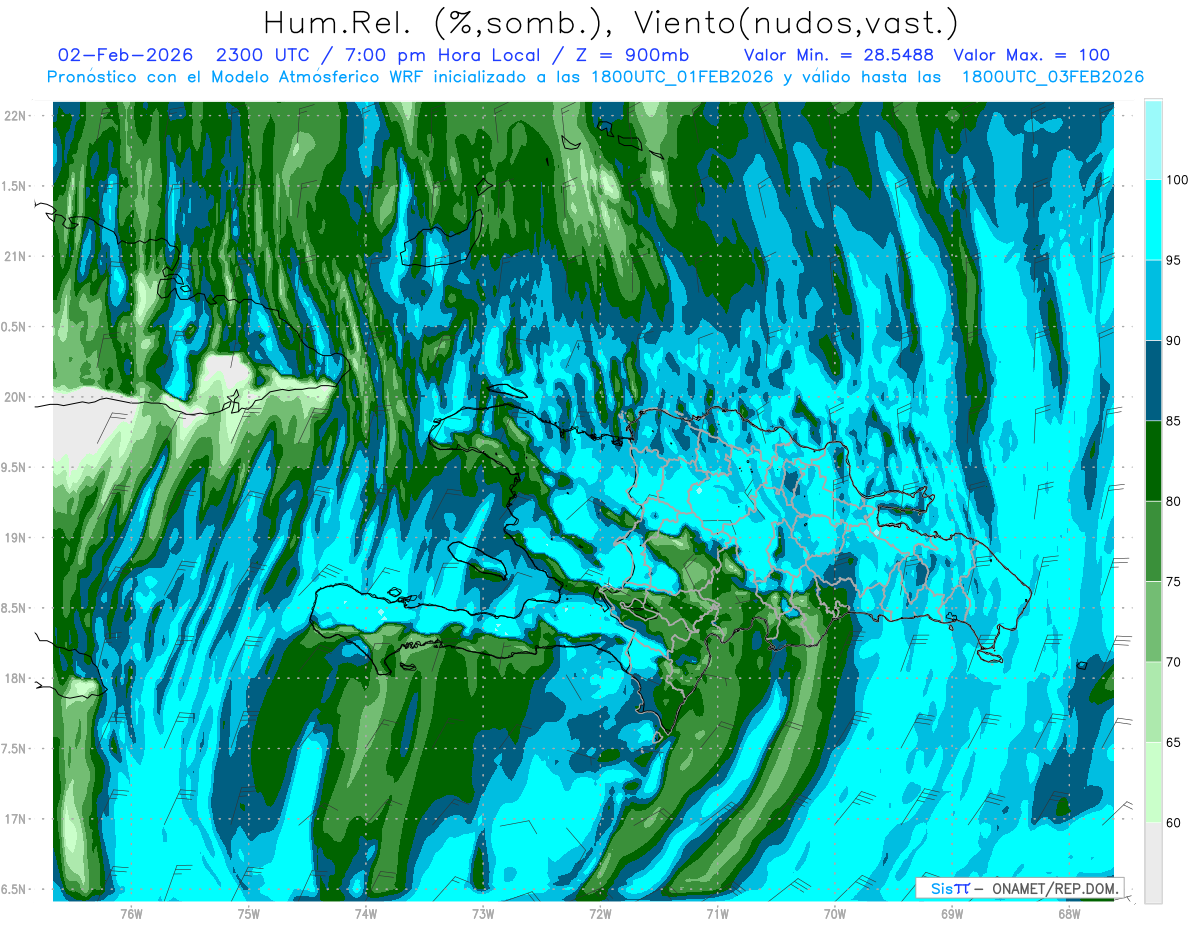Click the '69W' longitude label
This screenshot has width=1200, height=927.
pyautogui.click(x=952, y=914)
